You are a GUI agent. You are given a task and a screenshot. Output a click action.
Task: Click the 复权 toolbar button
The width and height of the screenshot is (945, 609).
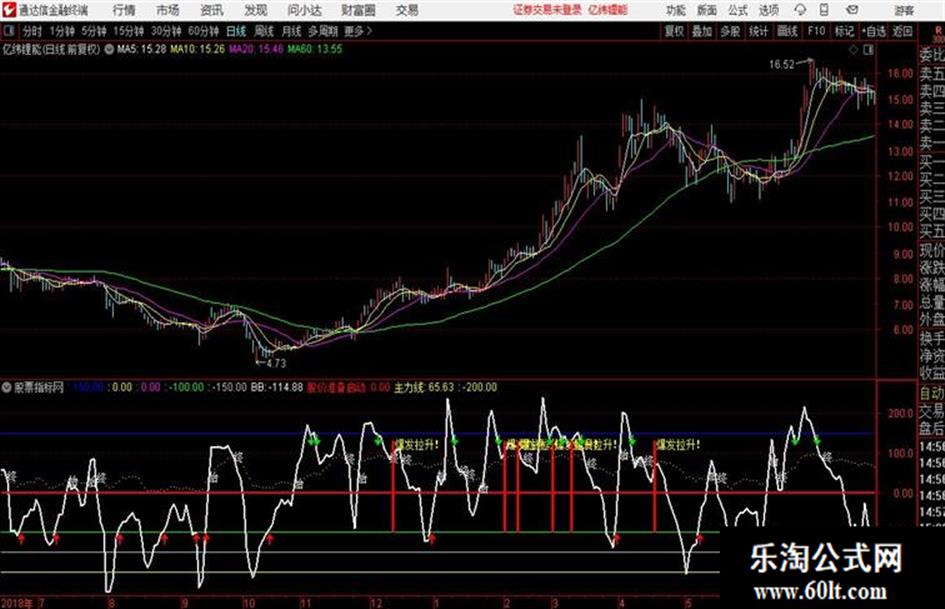[674, 31]
